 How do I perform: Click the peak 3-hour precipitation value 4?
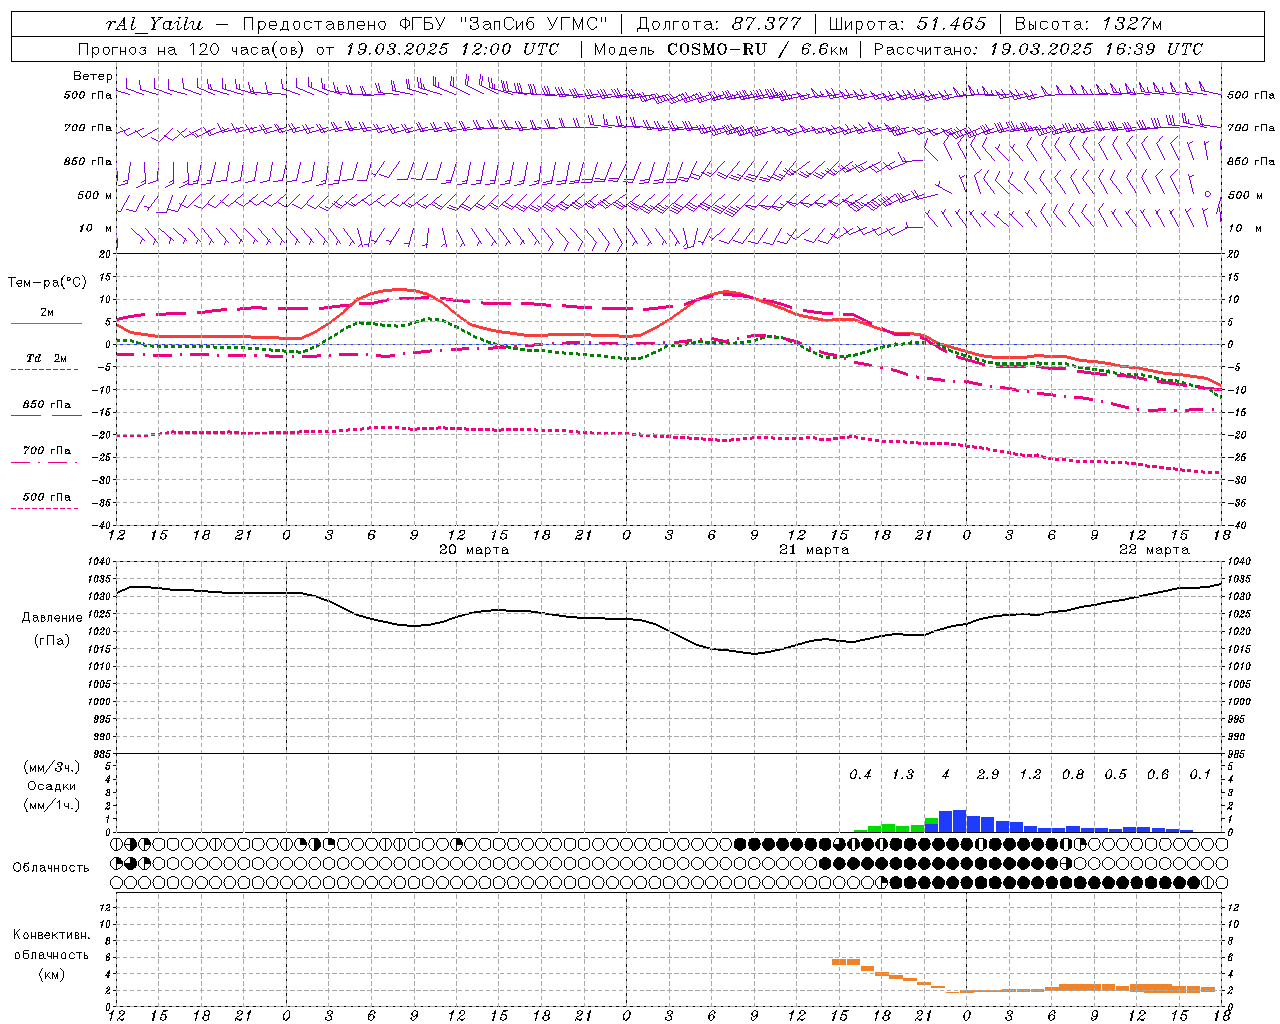coord(946,775)
